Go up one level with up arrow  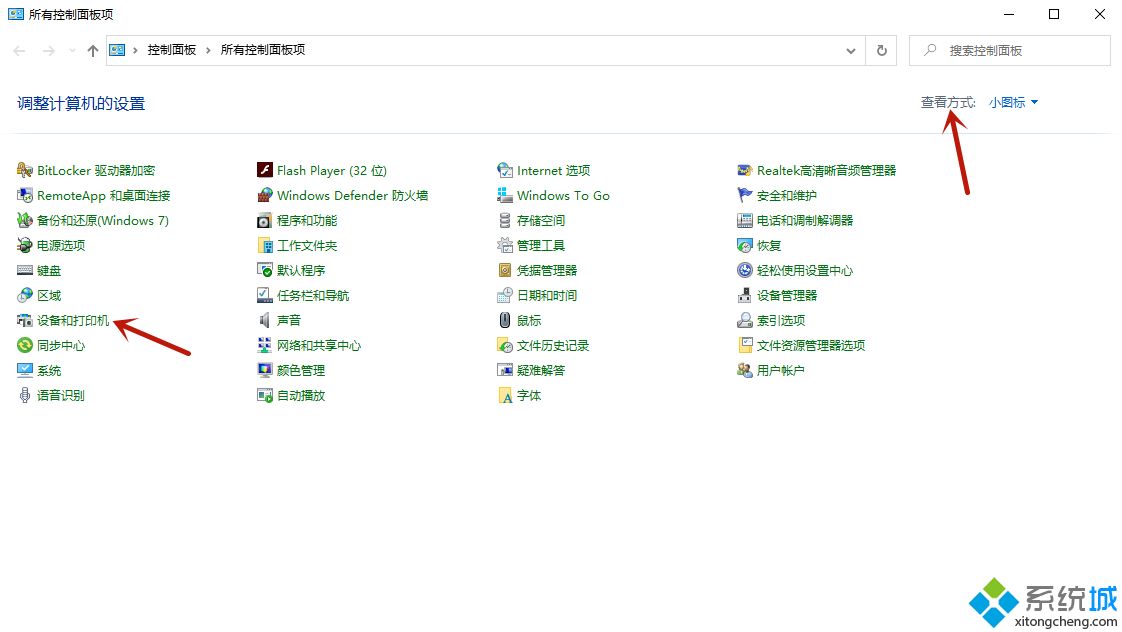(93, 50)
